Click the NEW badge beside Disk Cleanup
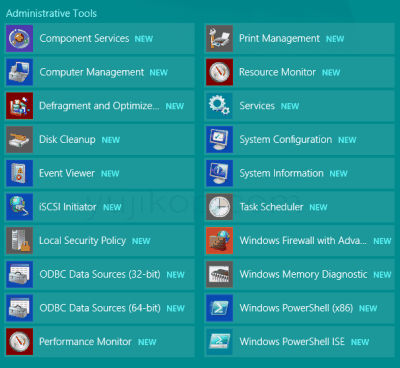 click(x=111, y=140)
